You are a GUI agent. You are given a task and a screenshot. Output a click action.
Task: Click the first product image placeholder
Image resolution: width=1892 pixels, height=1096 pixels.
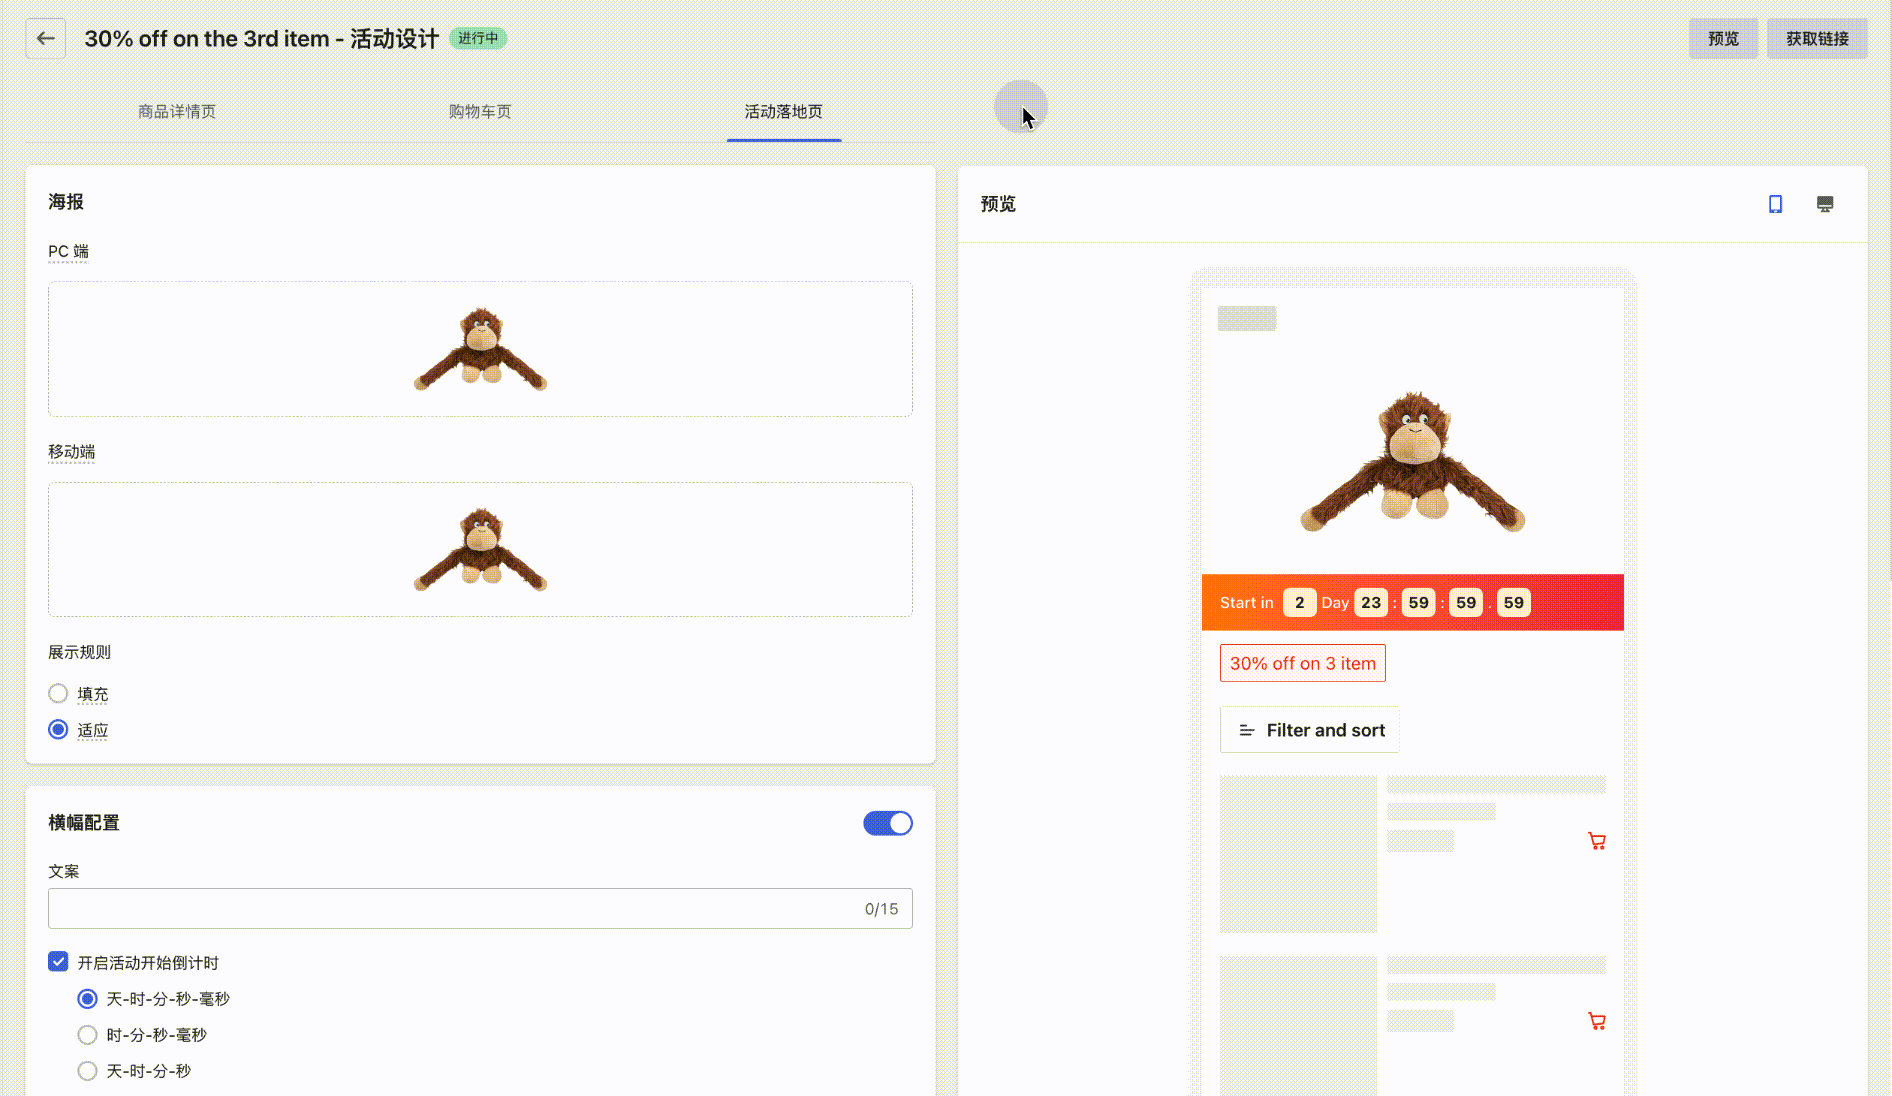click(1298, 854)
